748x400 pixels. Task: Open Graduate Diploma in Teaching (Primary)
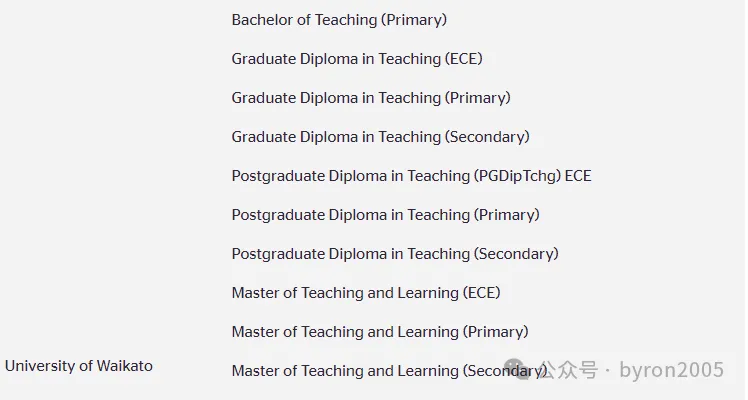pyautogui.click(x=371, y=98)
